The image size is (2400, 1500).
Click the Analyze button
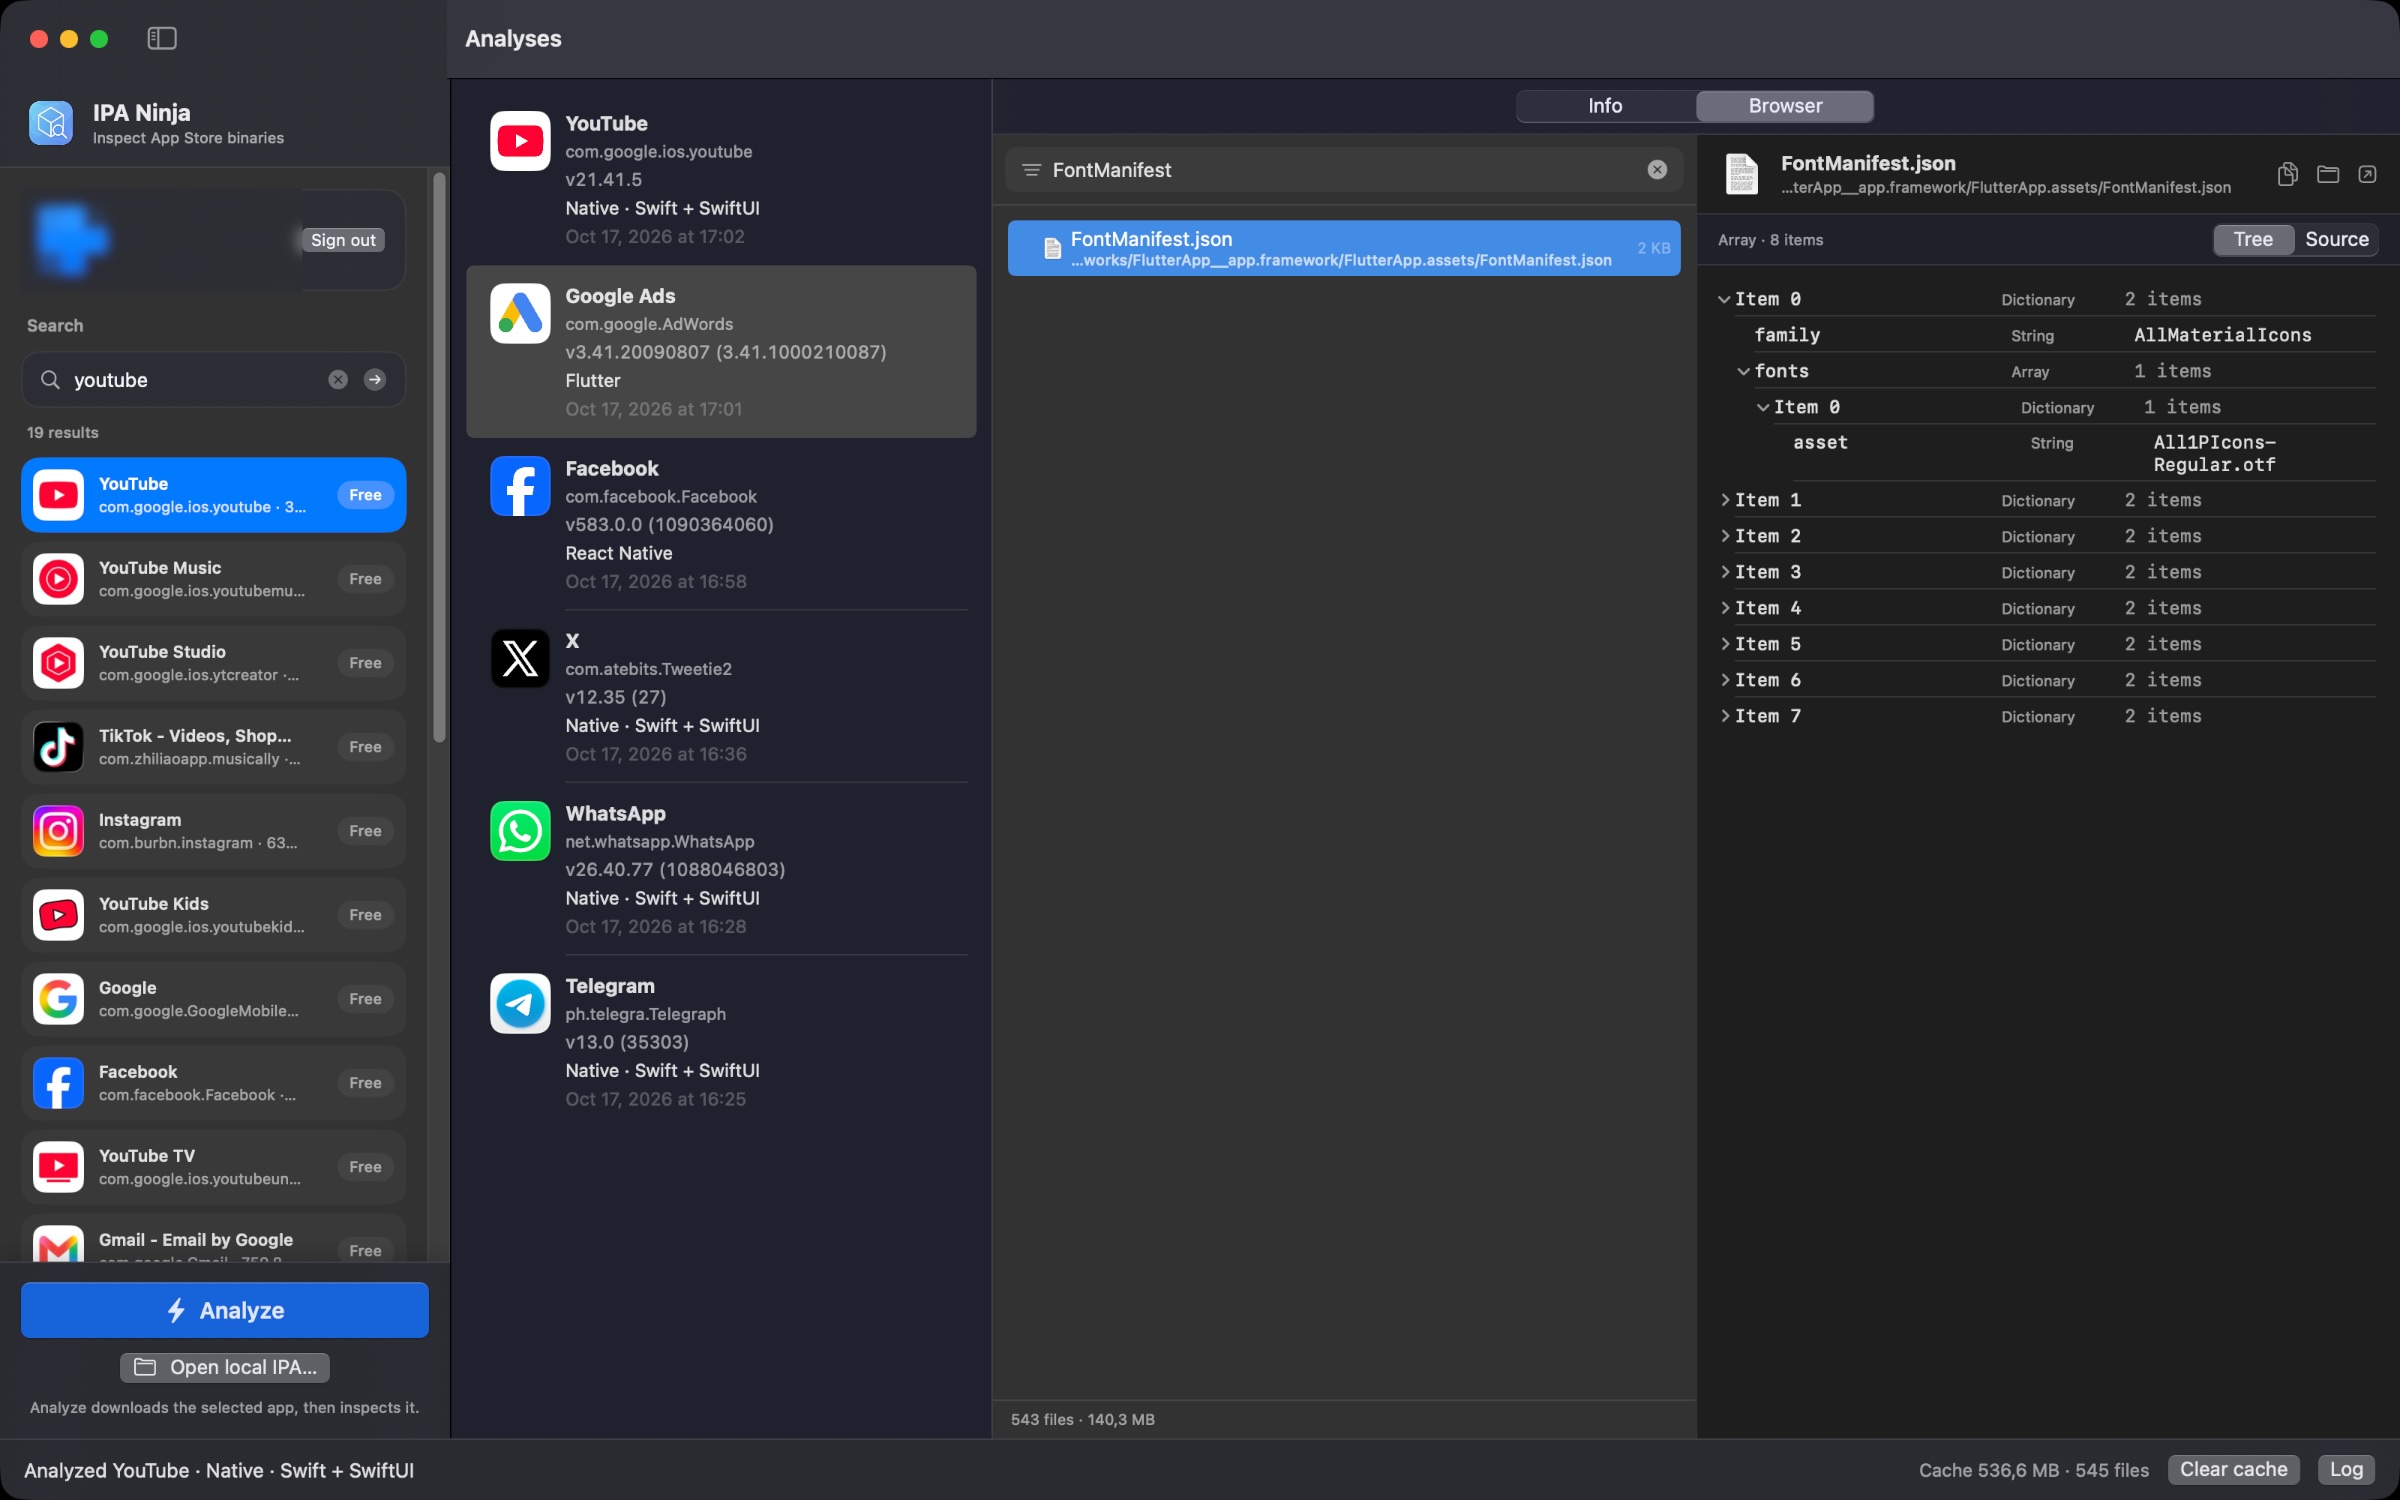[x=225, y=1310]
